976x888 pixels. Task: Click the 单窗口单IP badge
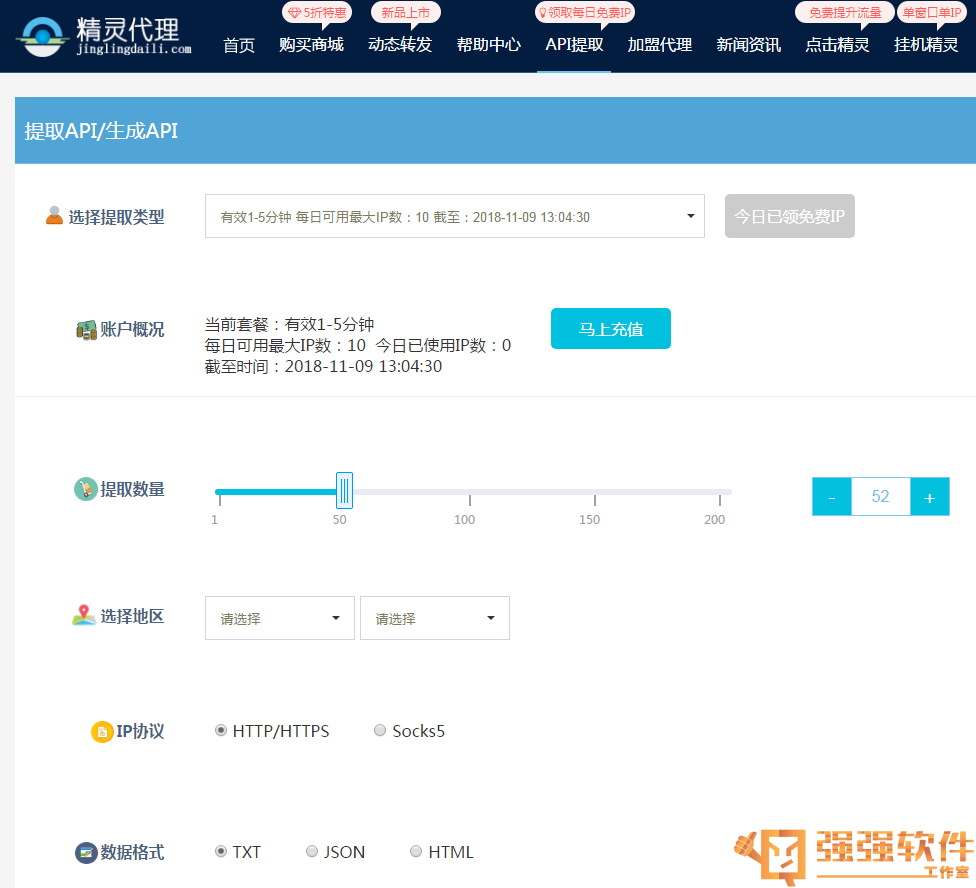click(931, 12)
